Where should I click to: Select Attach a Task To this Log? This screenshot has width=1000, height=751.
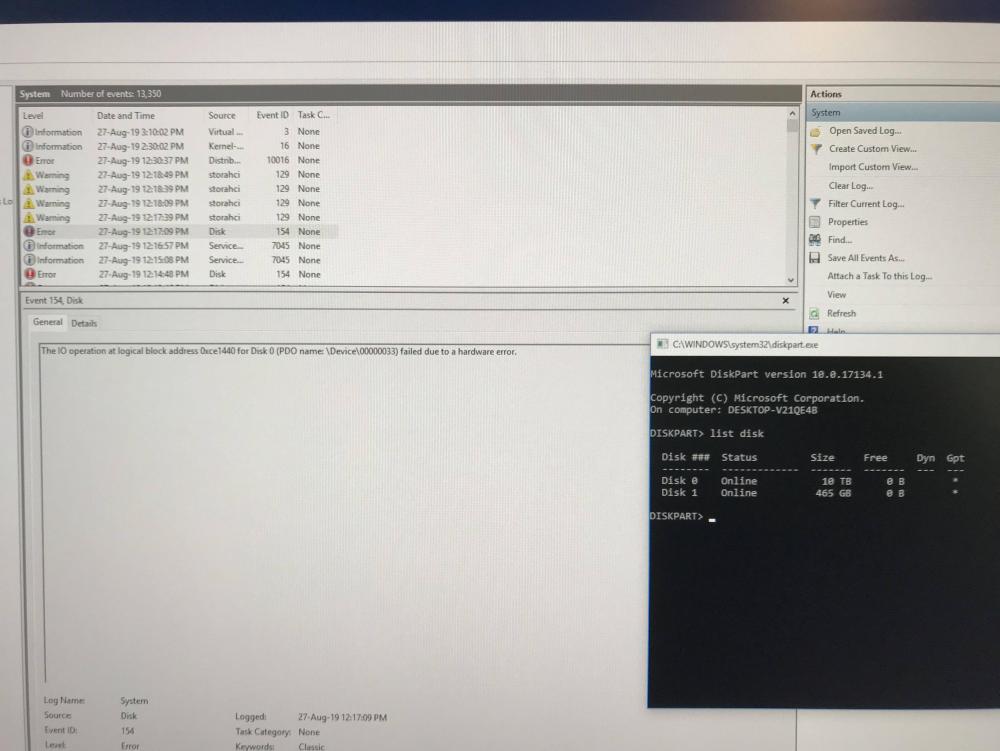pyautogui.click(x=879, y=276)
